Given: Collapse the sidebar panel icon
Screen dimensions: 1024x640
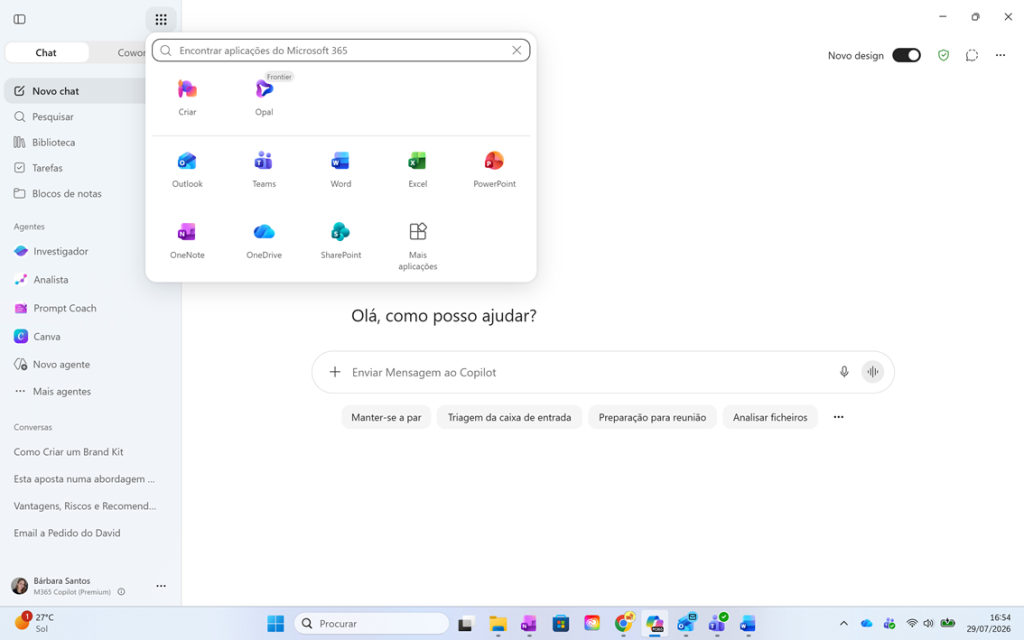Looking at the screenshot, I should (20, 19).
